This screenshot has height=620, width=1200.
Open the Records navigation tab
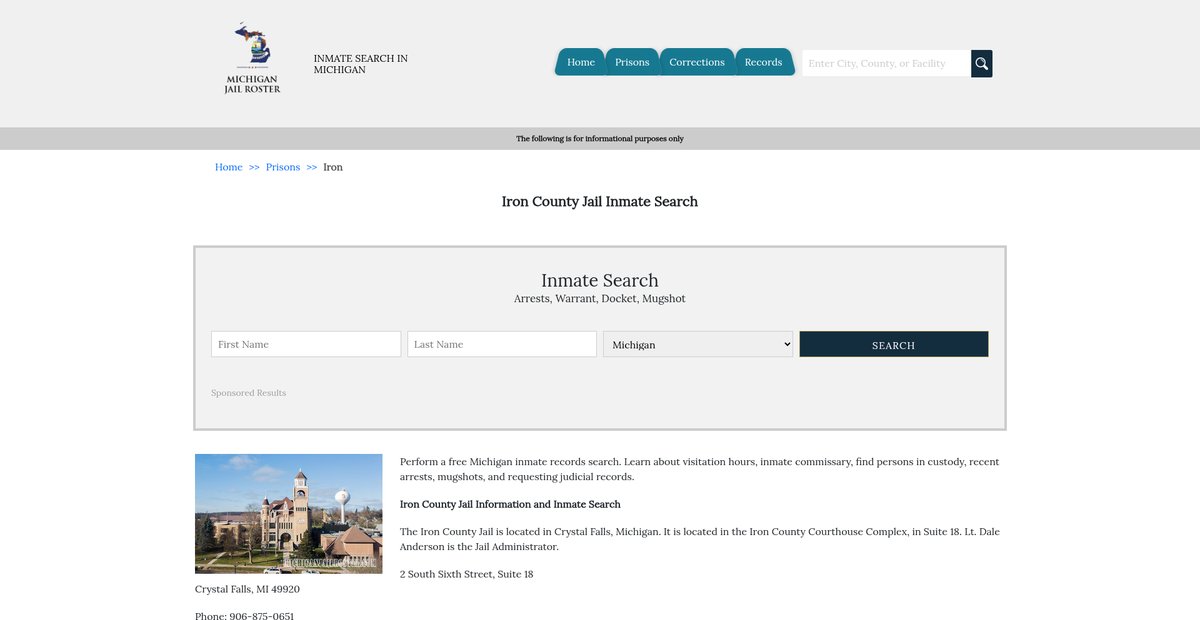click(x=763, y=62)
